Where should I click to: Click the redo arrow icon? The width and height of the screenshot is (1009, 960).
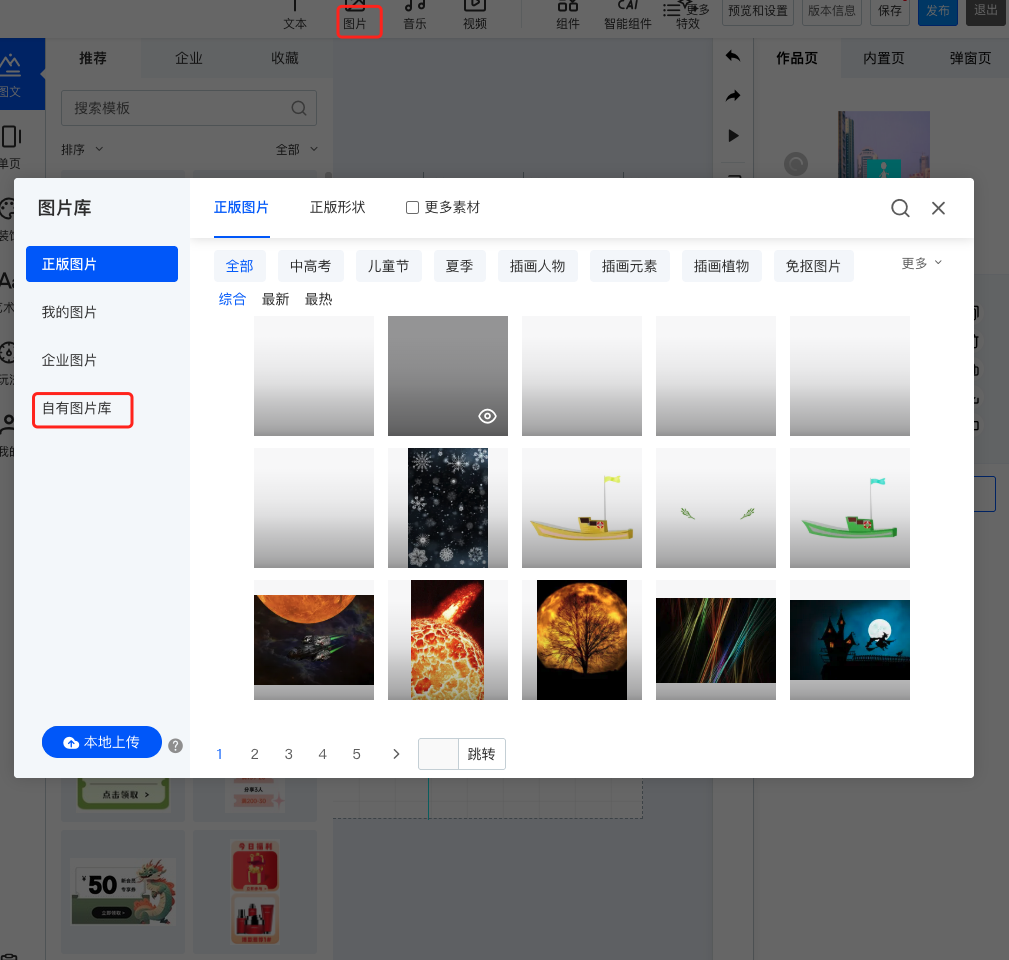733,96
